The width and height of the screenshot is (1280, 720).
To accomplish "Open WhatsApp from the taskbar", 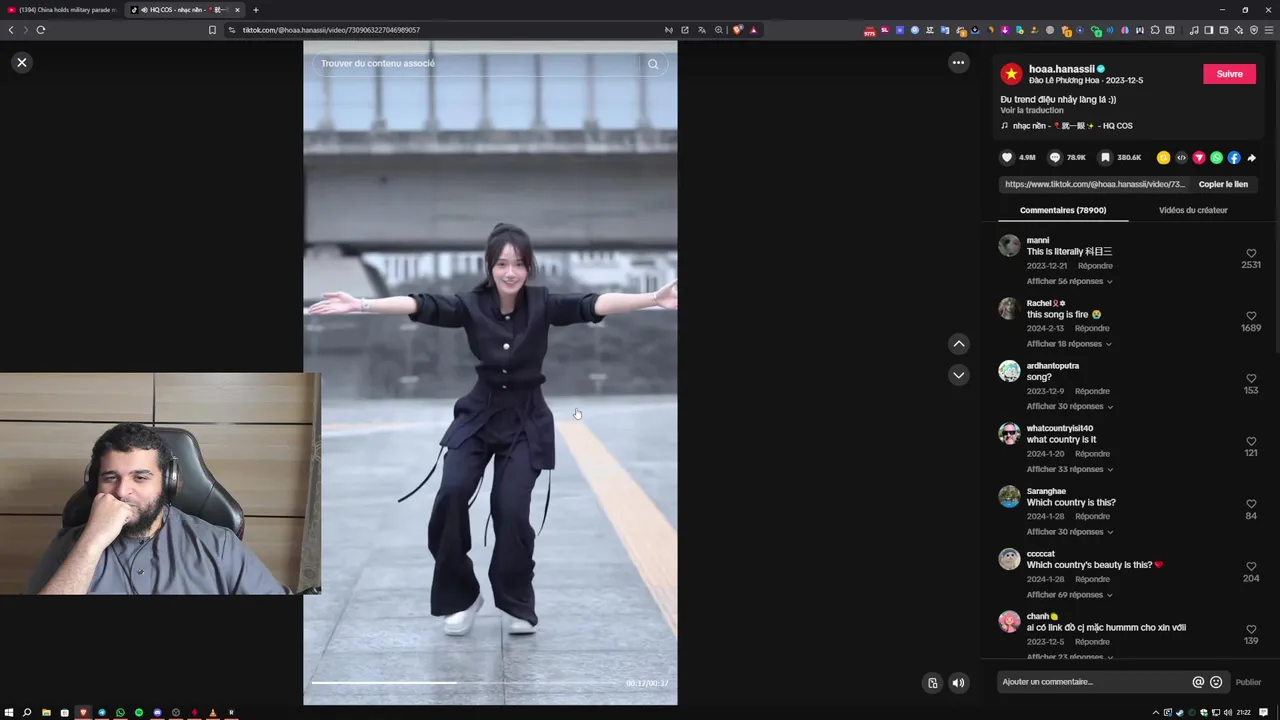I will tap(120, 712).
